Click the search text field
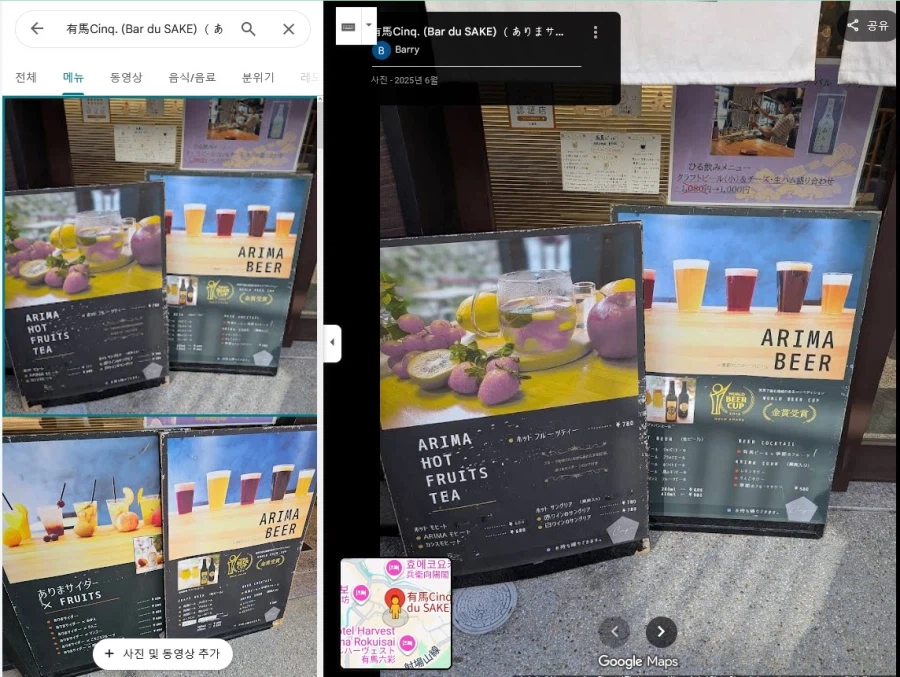Image resolution: width=900 pixels, height=677 pixels. coord(143,29)
